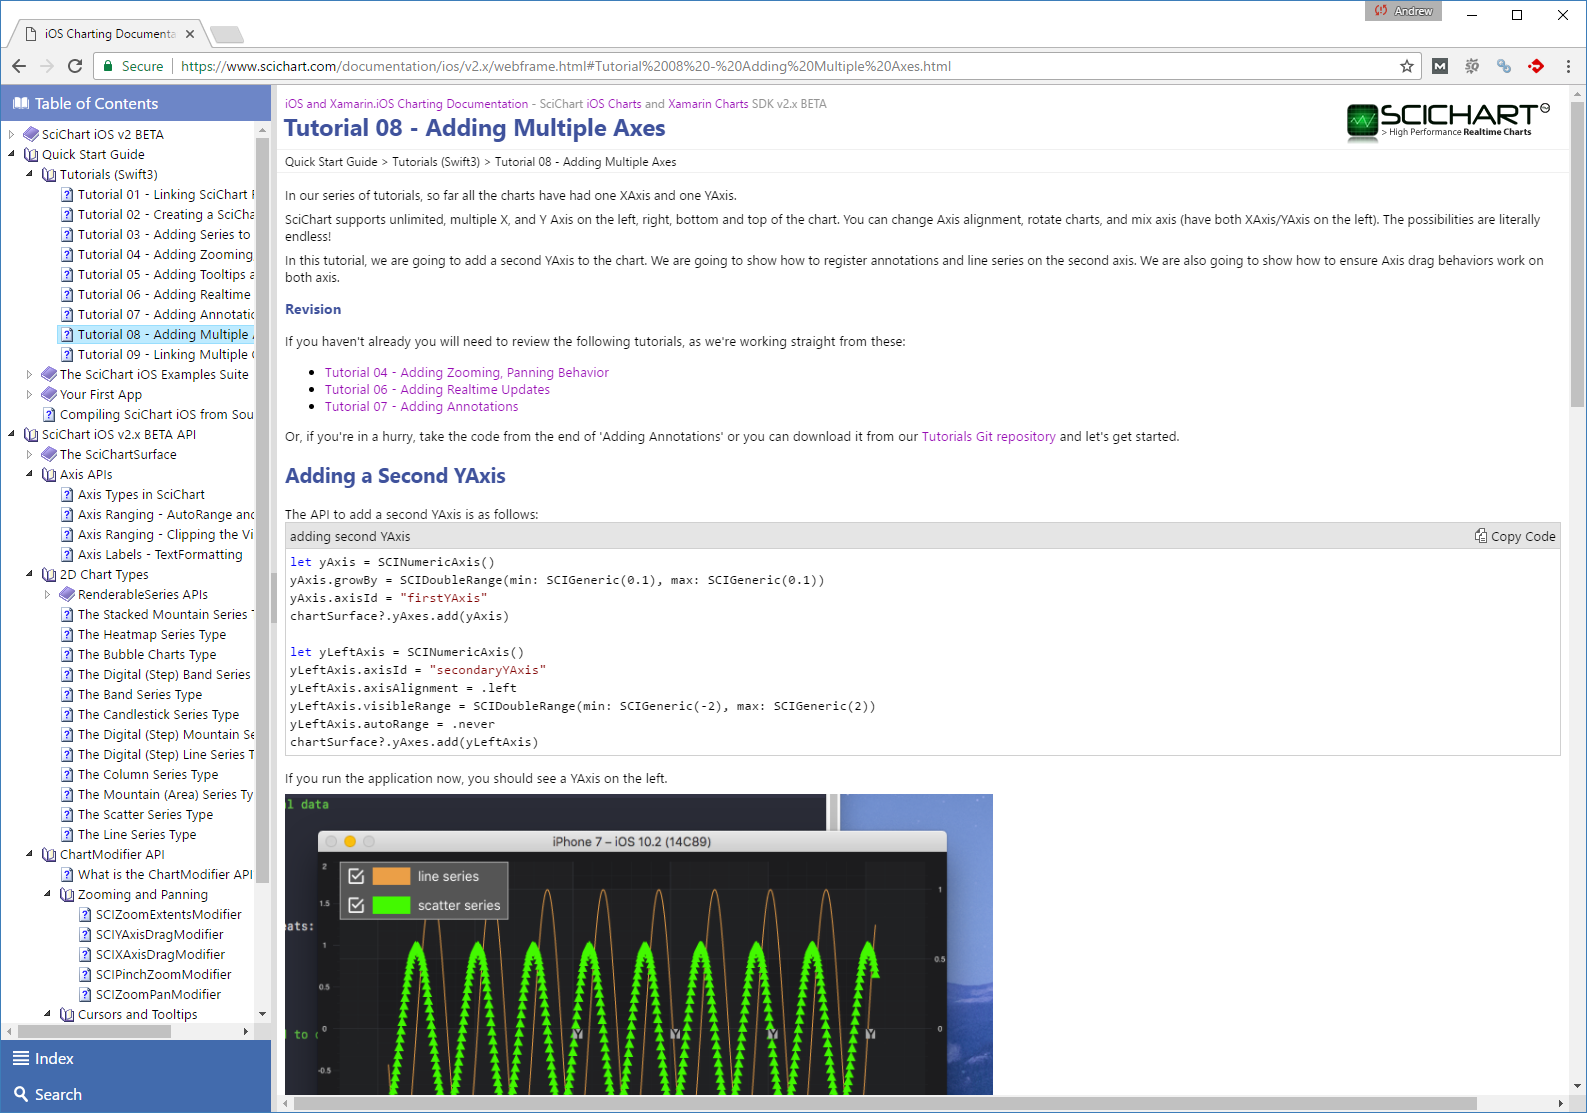1587x1113 pixels.
Task: Toggle the line series legend checkbox
Action: point(356,876)
